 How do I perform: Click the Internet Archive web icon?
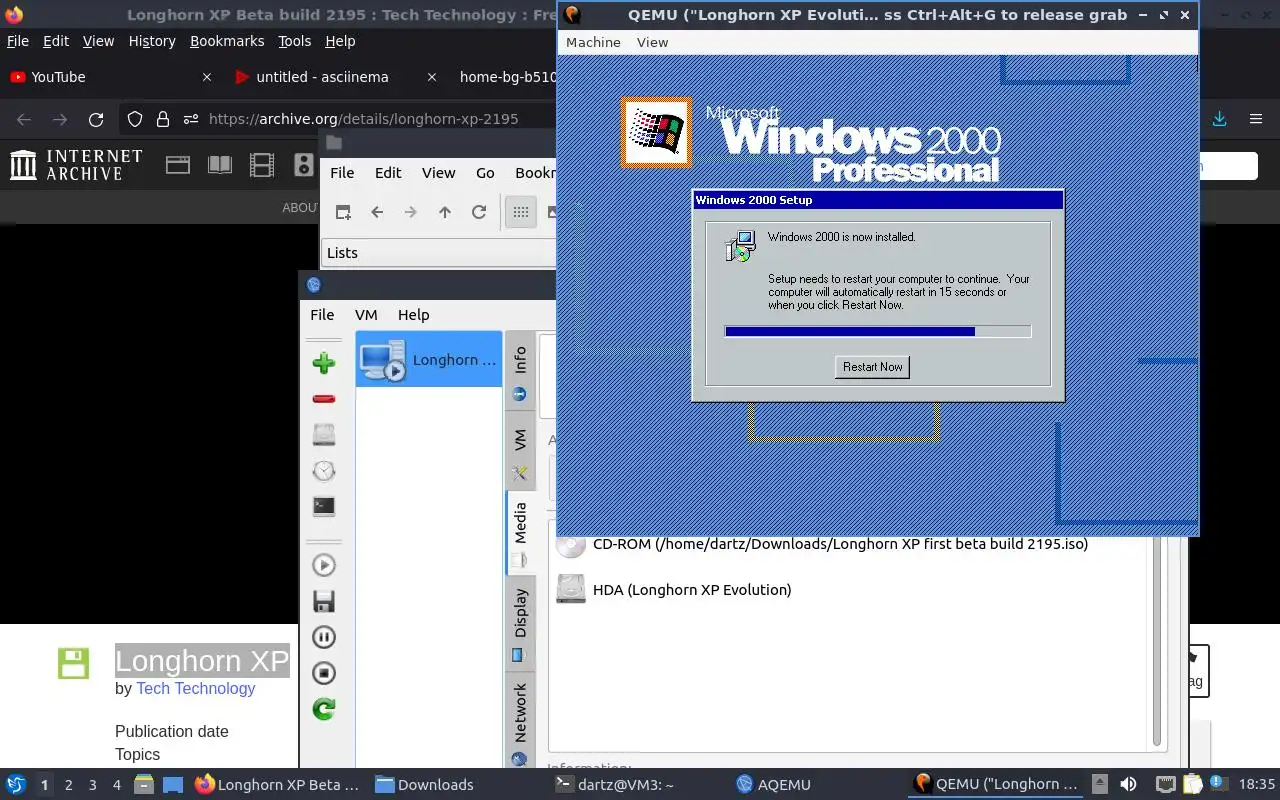[x=178, y=165]
